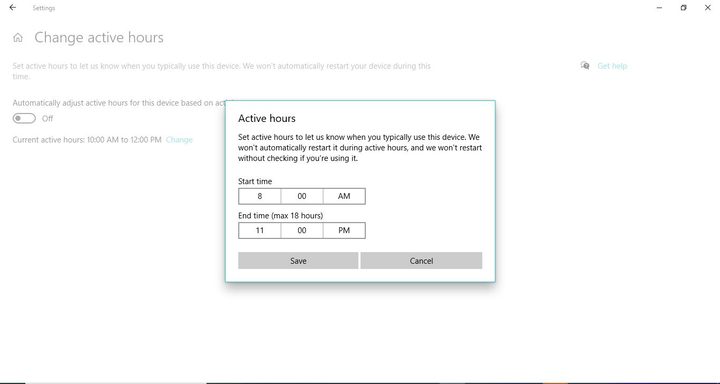This screenshot has width=720, height=384.
Task: Select the End time minutes field showing 00
Action: tap(302, 231)
